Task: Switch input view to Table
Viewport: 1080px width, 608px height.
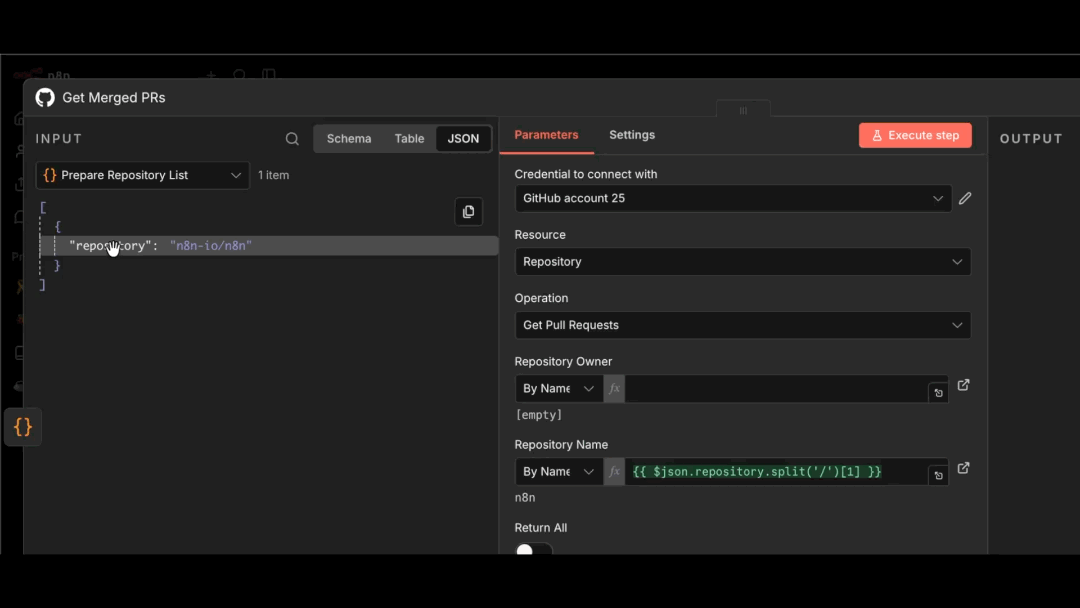Action: coord(408,138)
